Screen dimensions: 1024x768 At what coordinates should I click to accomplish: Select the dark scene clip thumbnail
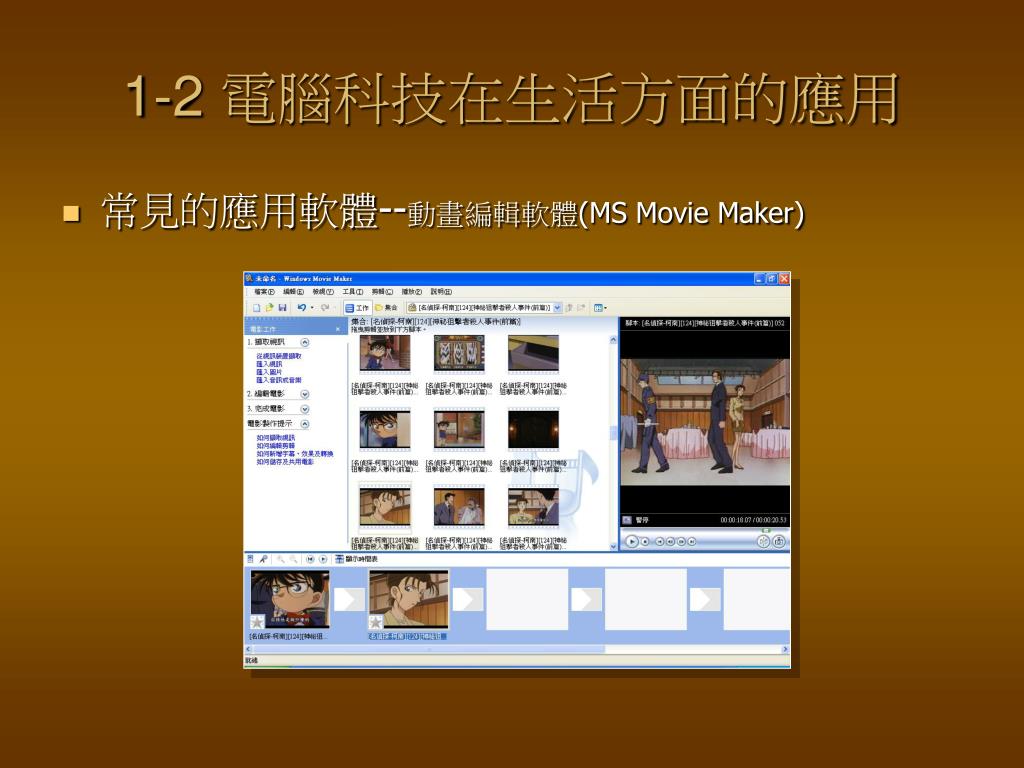pyautogui.click(x=534, y=429)
